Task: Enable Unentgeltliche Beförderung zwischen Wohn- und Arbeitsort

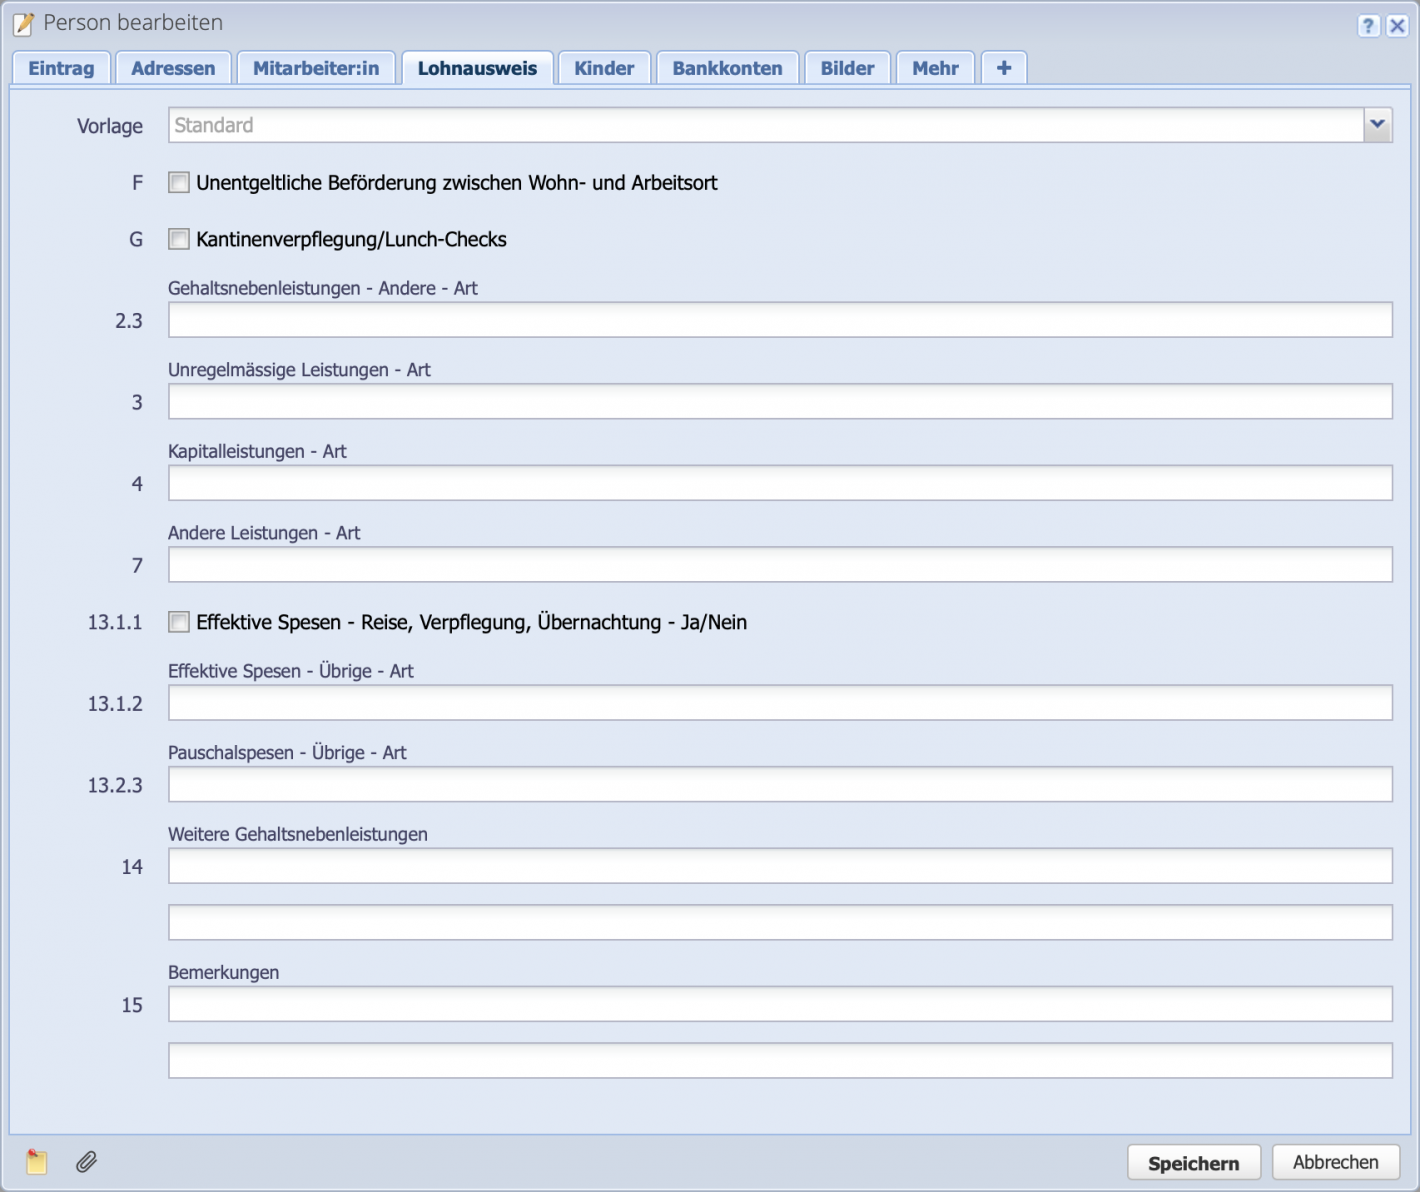Action: (x=179, y=182)
